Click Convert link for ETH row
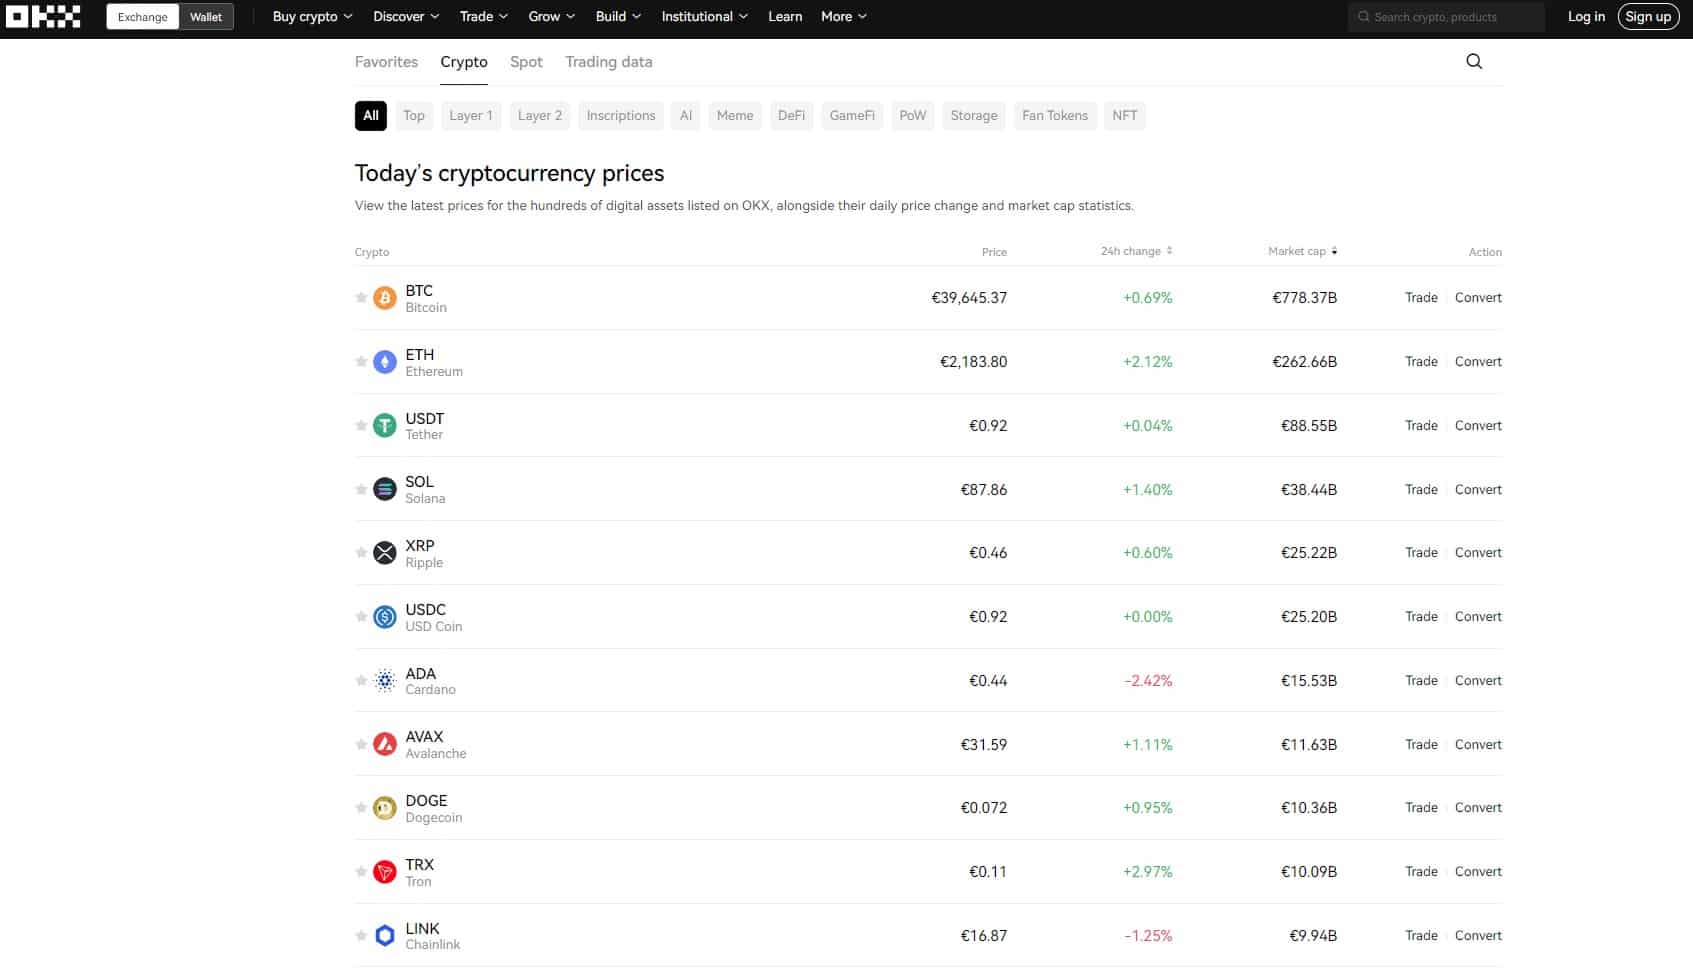The width and height of the screenshot is (1693, 968). pos(1478,362)
